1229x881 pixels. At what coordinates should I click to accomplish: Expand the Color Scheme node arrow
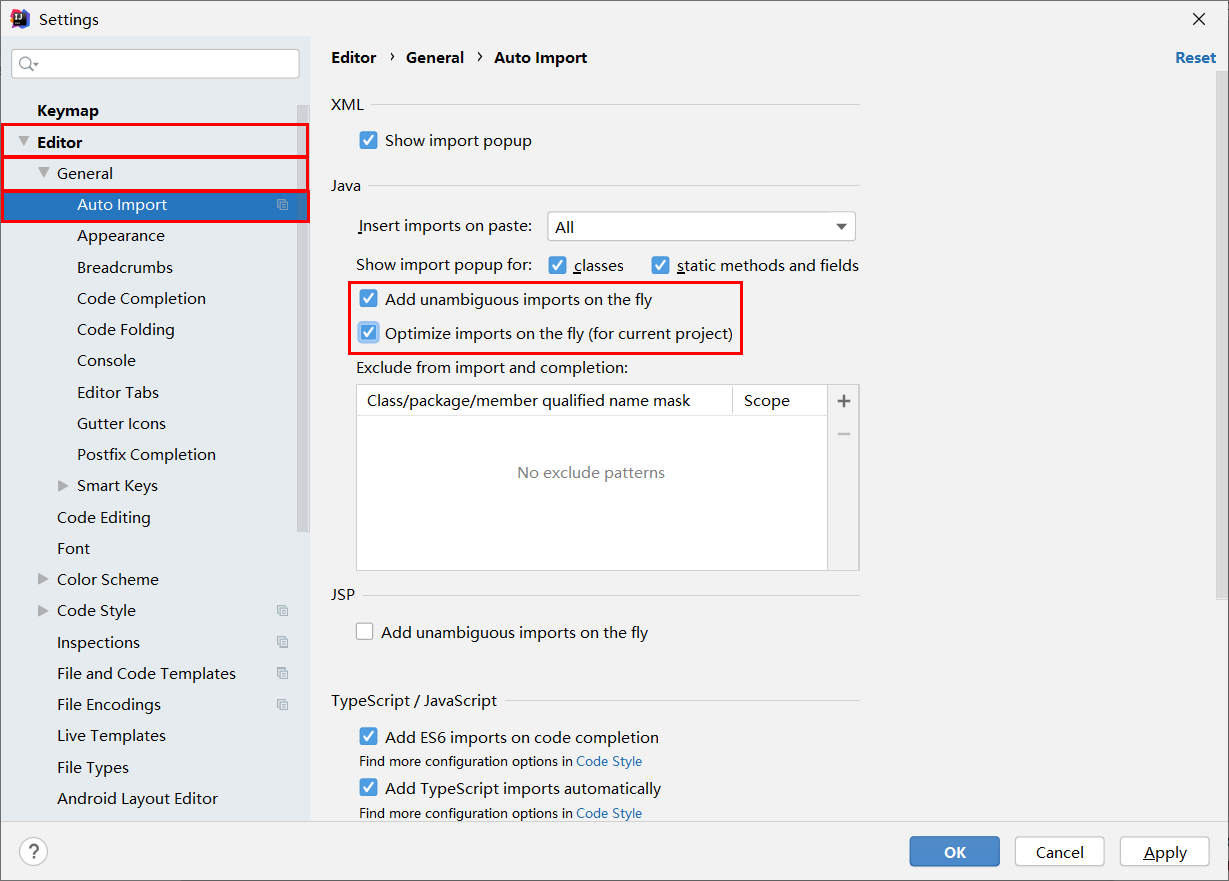click(x=43, y=579)
